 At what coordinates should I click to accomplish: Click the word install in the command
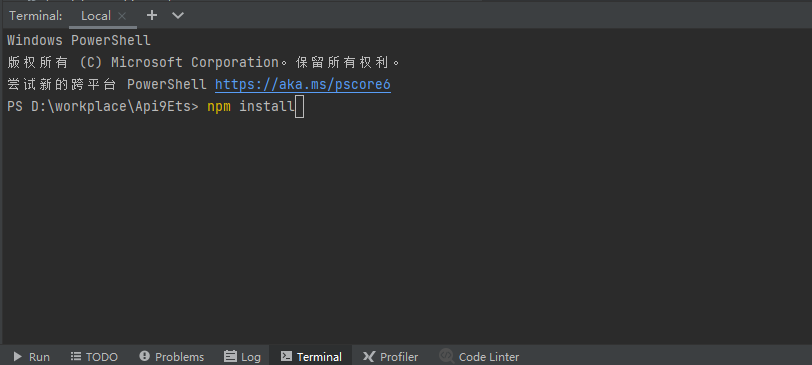coord(267,107)
